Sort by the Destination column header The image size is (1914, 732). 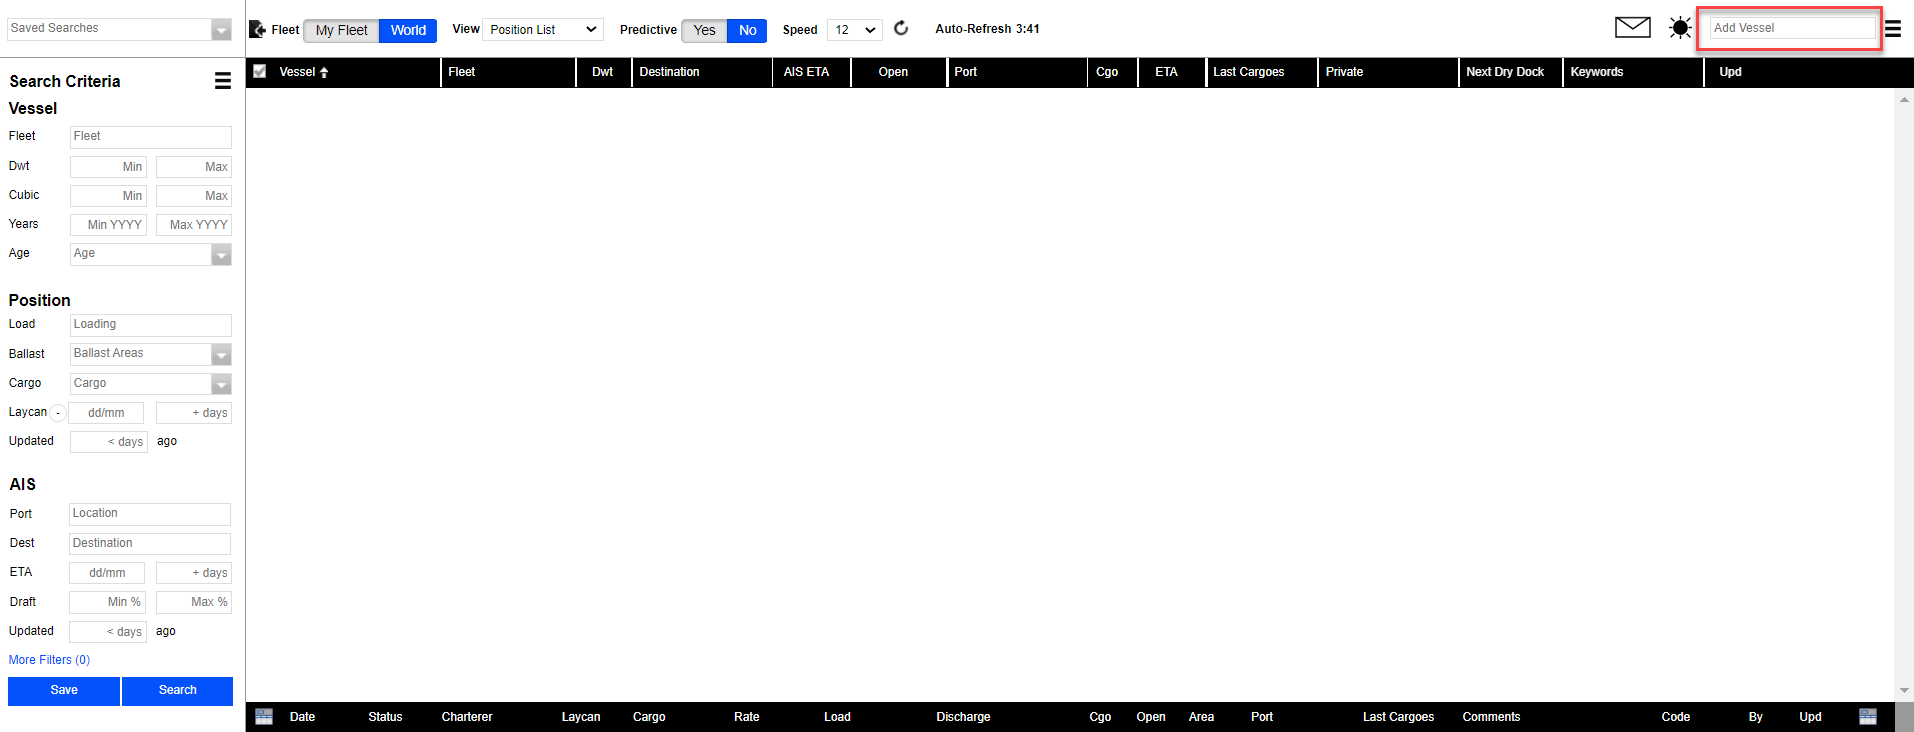tap(669, 72)
